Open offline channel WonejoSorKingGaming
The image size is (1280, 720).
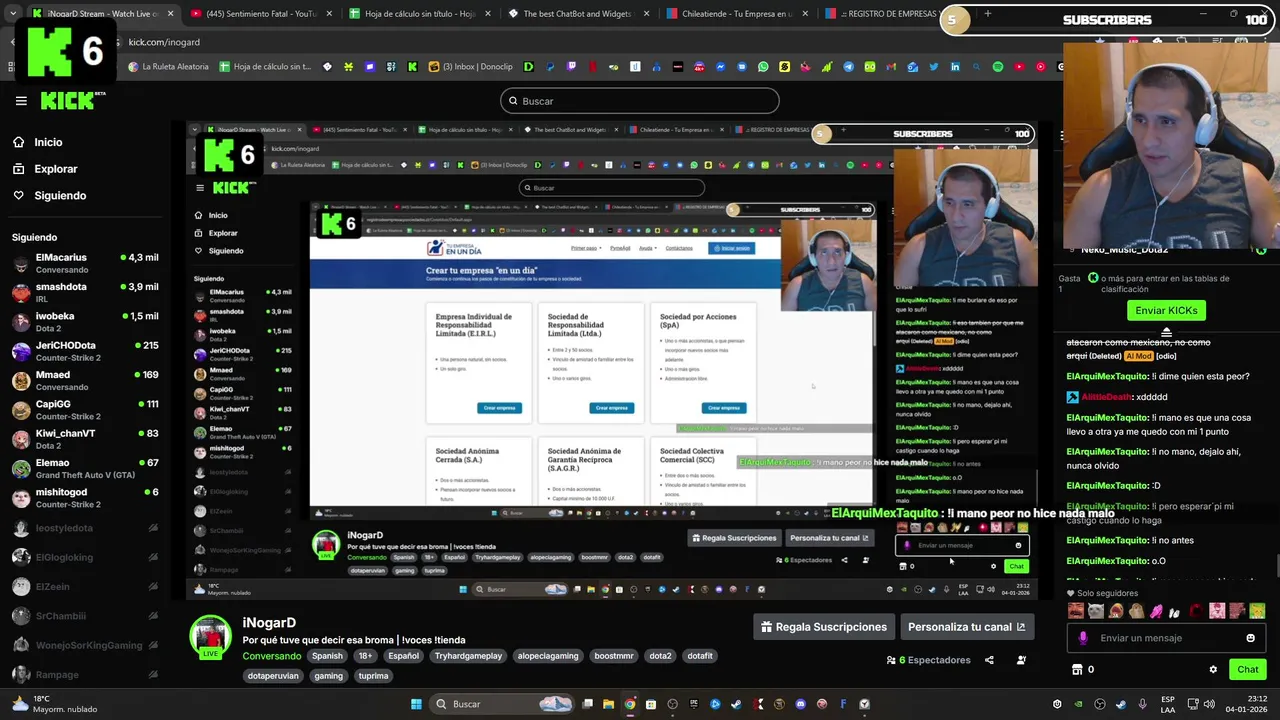[85, 645]
